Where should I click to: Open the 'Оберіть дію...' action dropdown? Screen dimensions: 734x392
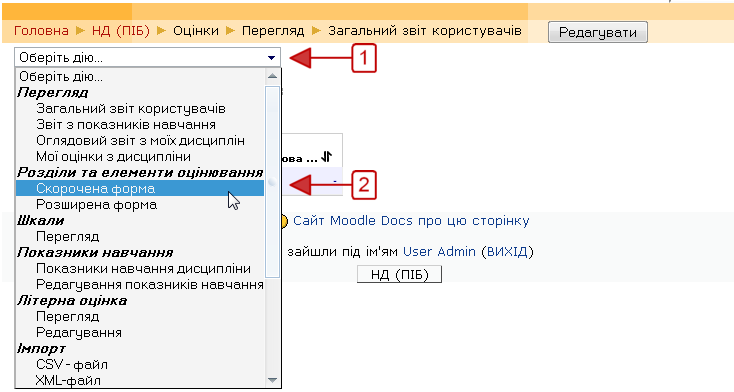147,58
